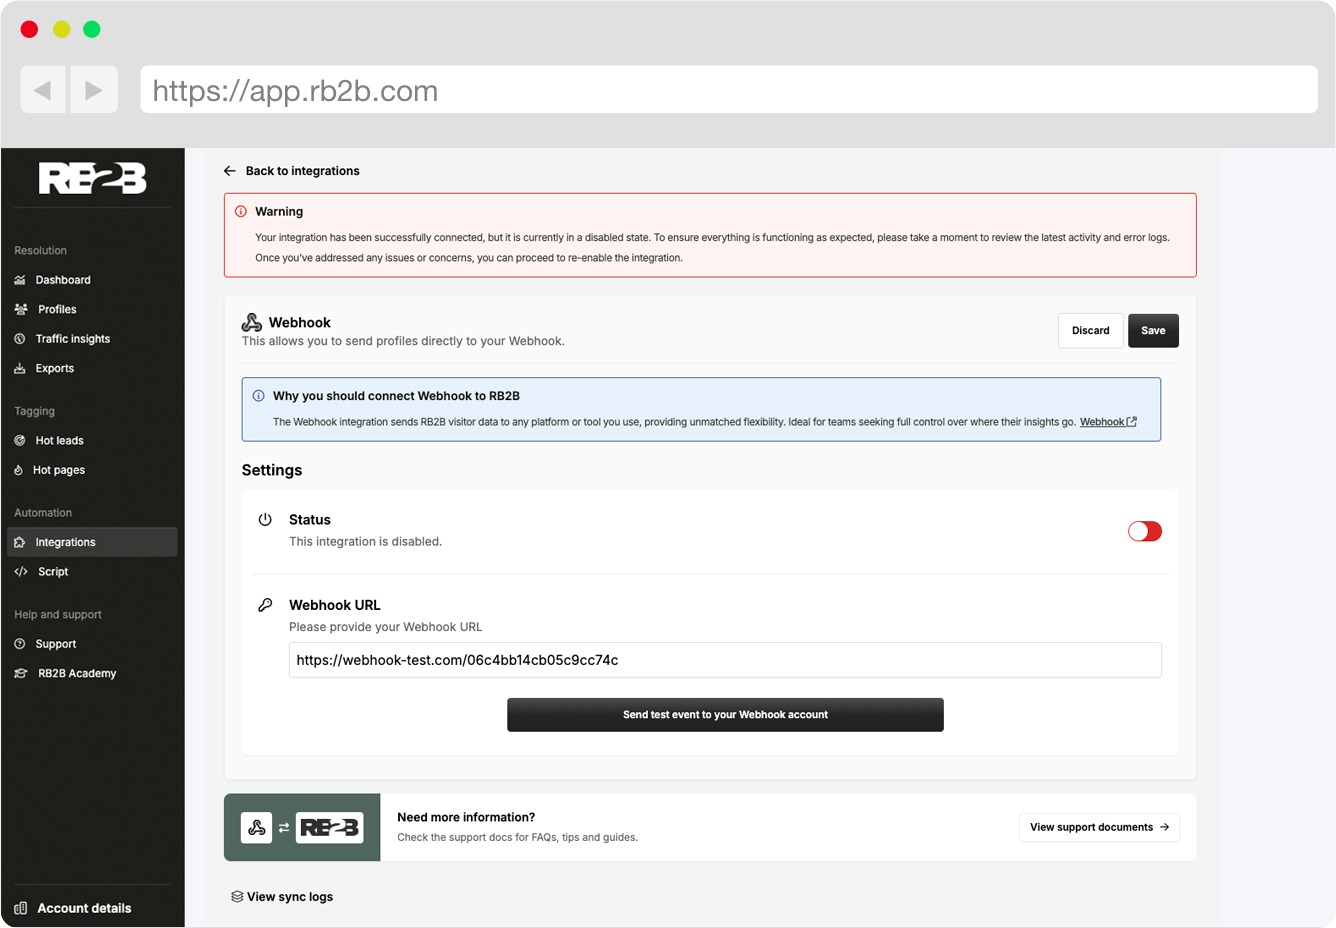Click the Traffic insights icon

click(20, 339)
